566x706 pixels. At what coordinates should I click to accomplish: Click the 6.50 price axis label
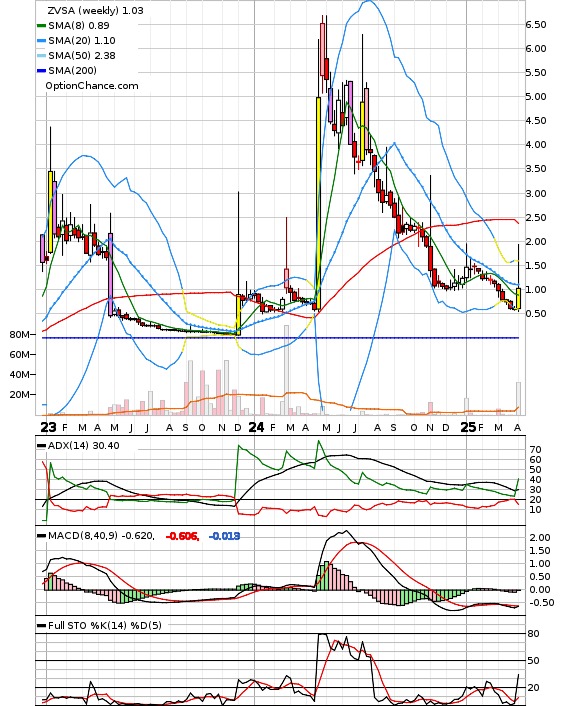536,25
